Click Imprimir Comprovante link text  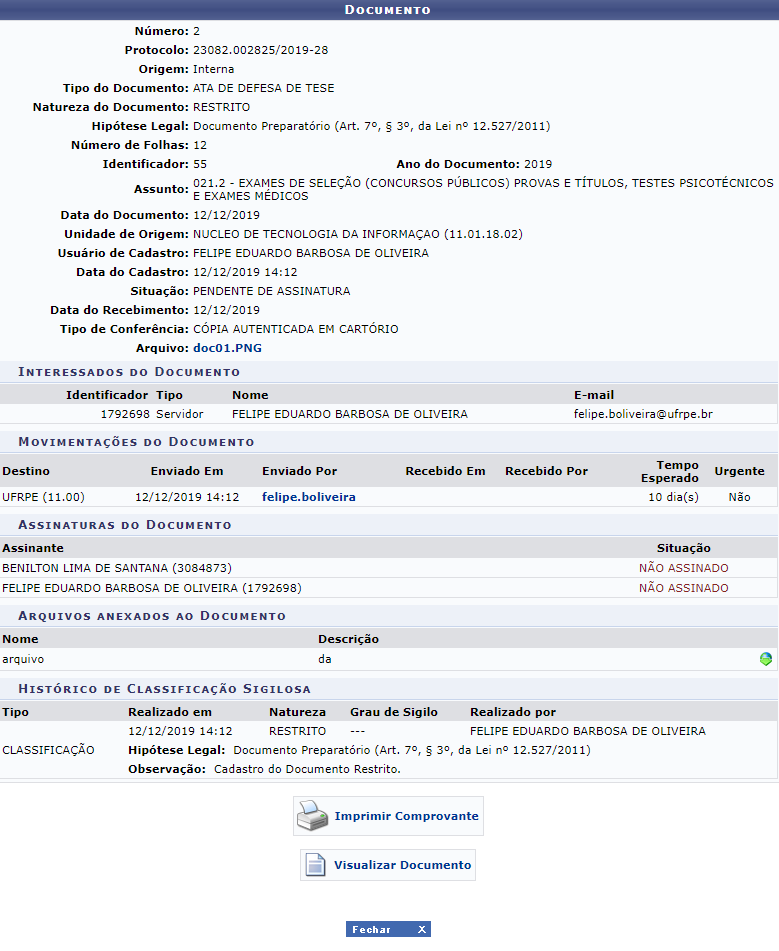tap(406, 816)
